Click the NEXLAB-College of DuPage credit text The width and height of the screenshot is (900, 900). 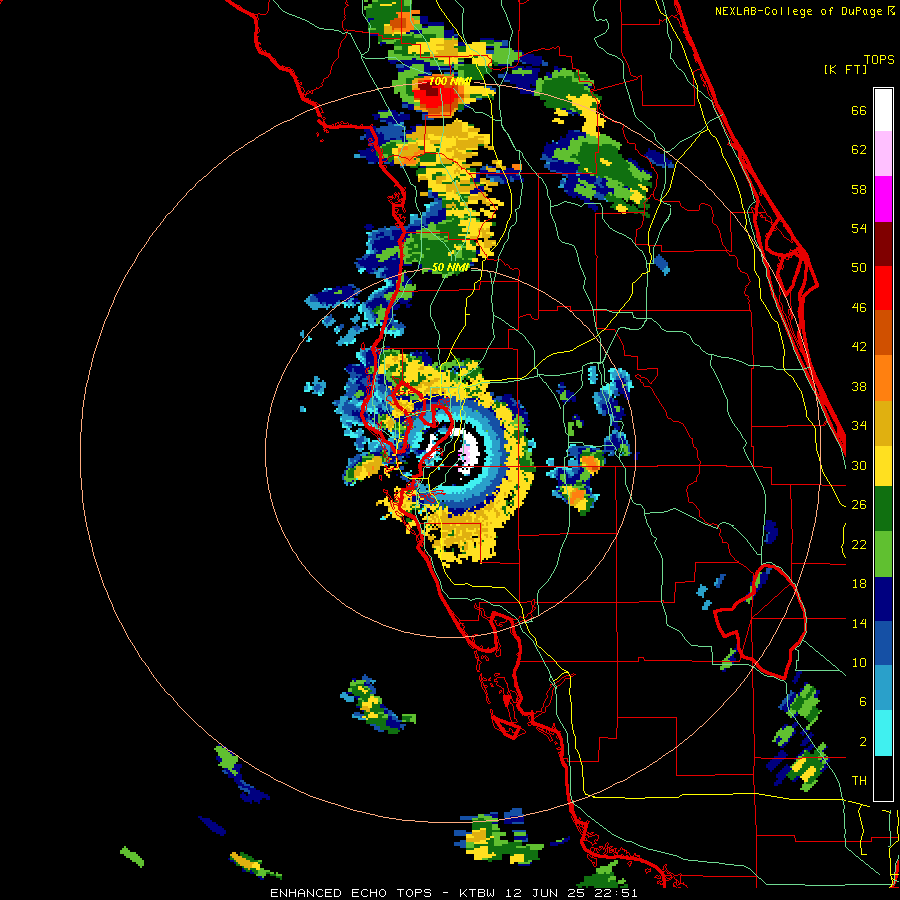pos(805,11)
